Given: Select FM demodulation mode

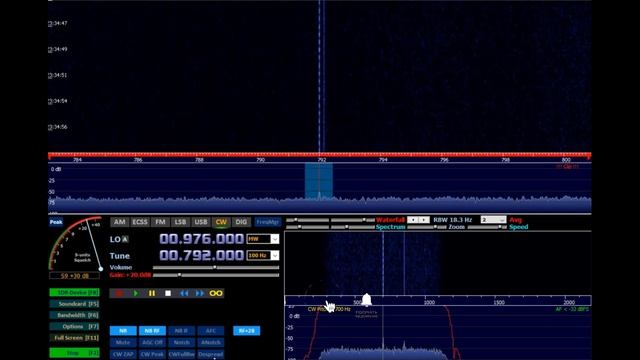Looking at the screenshot, I should pyautogui.click(x=160, y=222).
